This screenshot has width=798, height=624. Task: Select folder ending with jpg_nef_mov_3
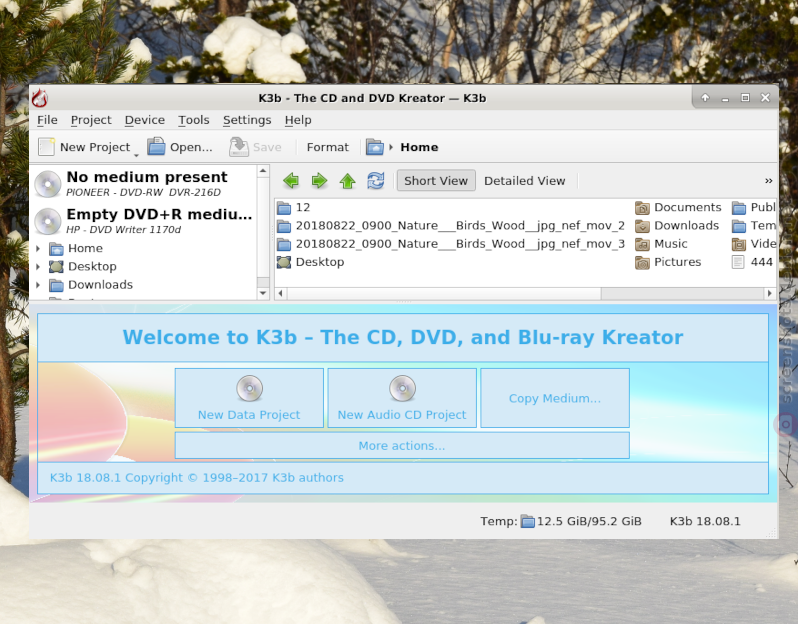[451, 244]
